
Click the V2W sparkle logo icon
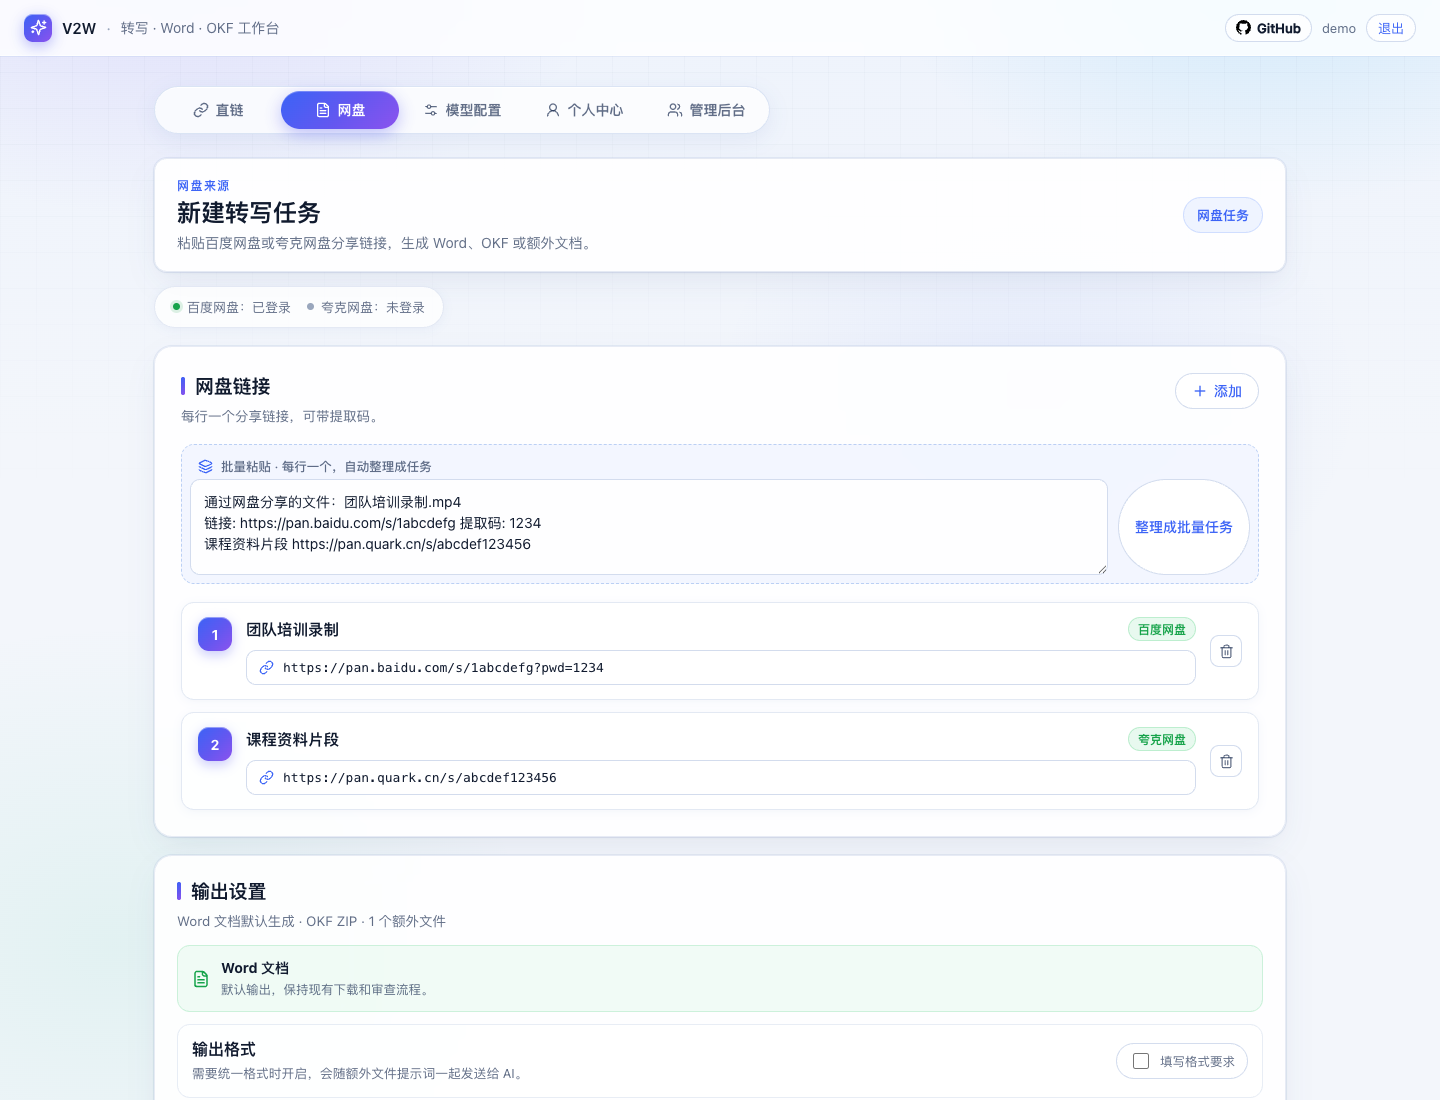click(x=38, y=28)
